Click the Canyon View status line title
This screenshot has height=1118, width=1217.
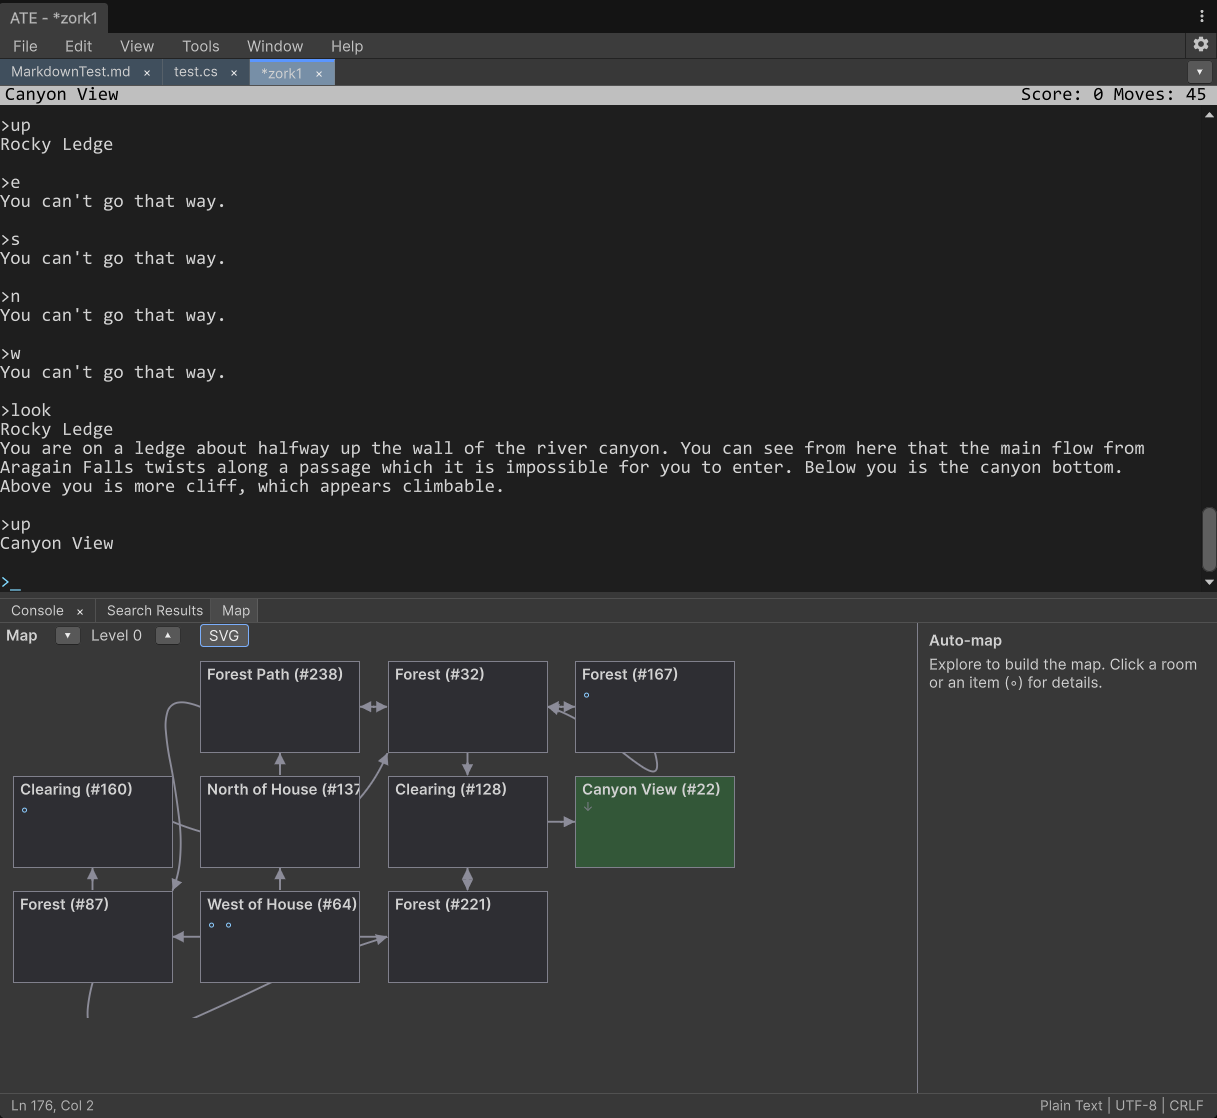click(61, 94)
